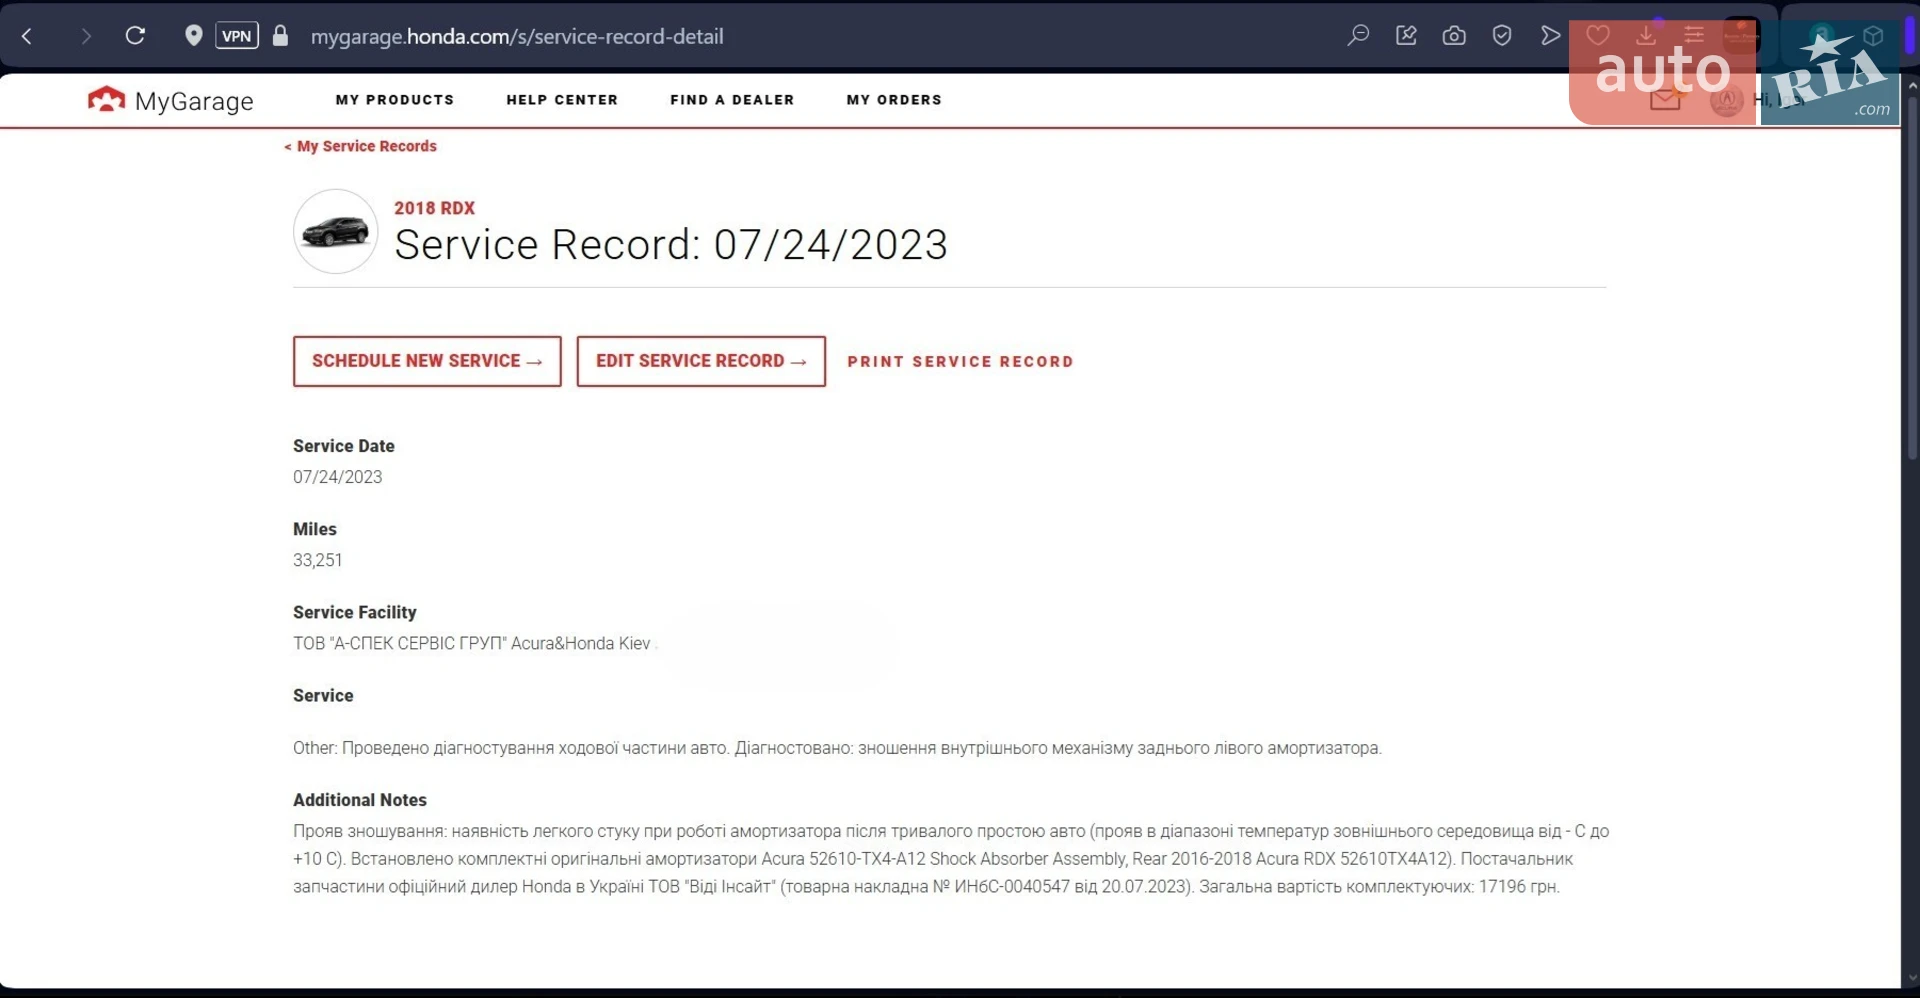Click the 'Service Record: 07/24/2023' heading
Viewport: 1920px width, 998px height.
coord(671,245)
